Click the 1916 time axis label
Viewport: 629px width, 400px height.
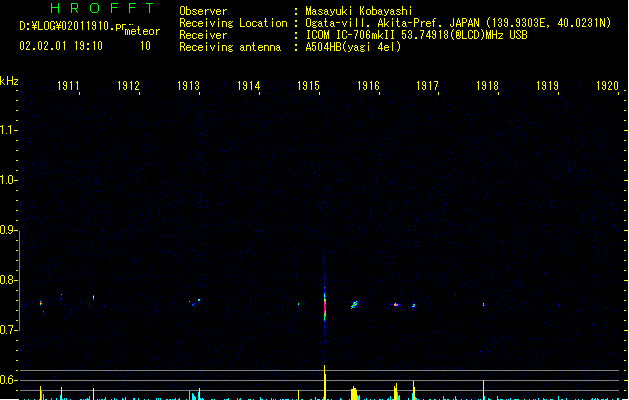[x=369, y=86]
